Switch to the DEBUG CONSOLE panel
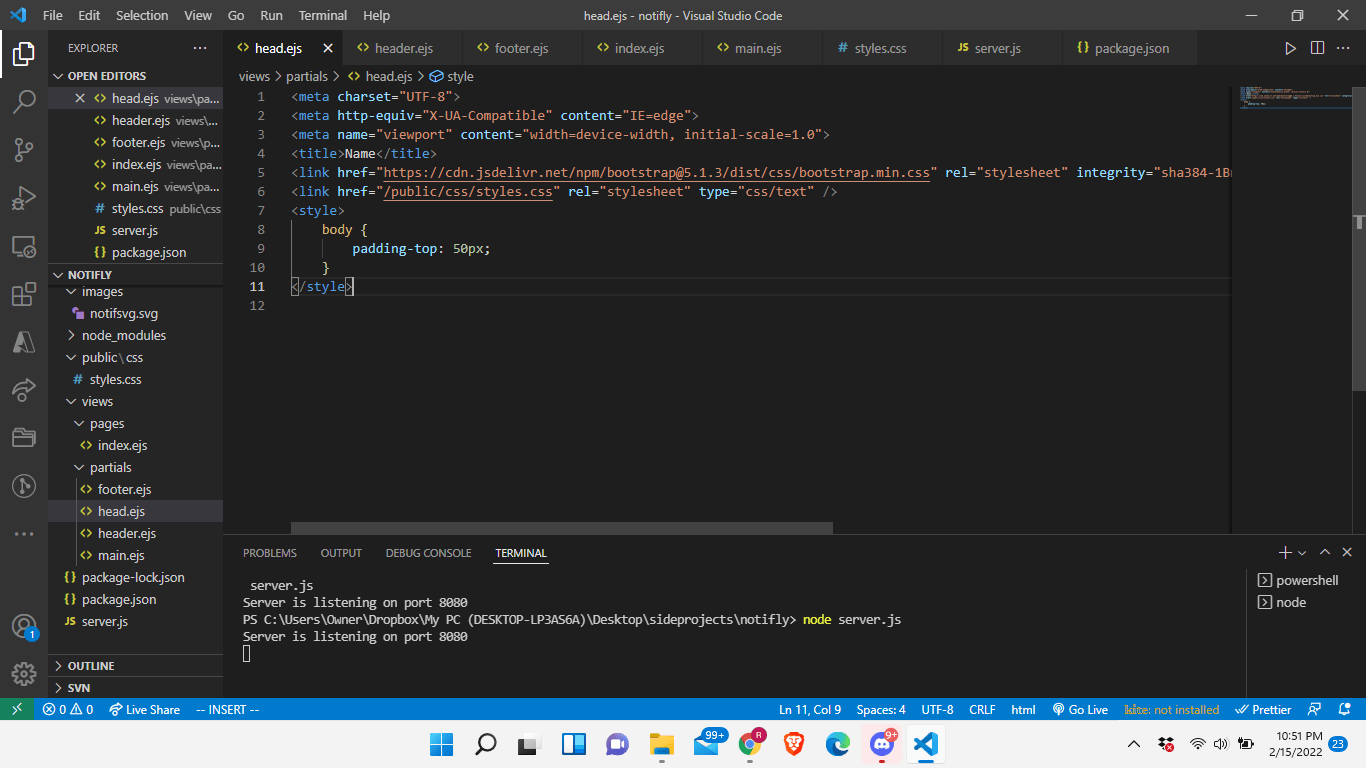Screen dimensions: 1366x768 pyautogui.click(x=428, y=552)
